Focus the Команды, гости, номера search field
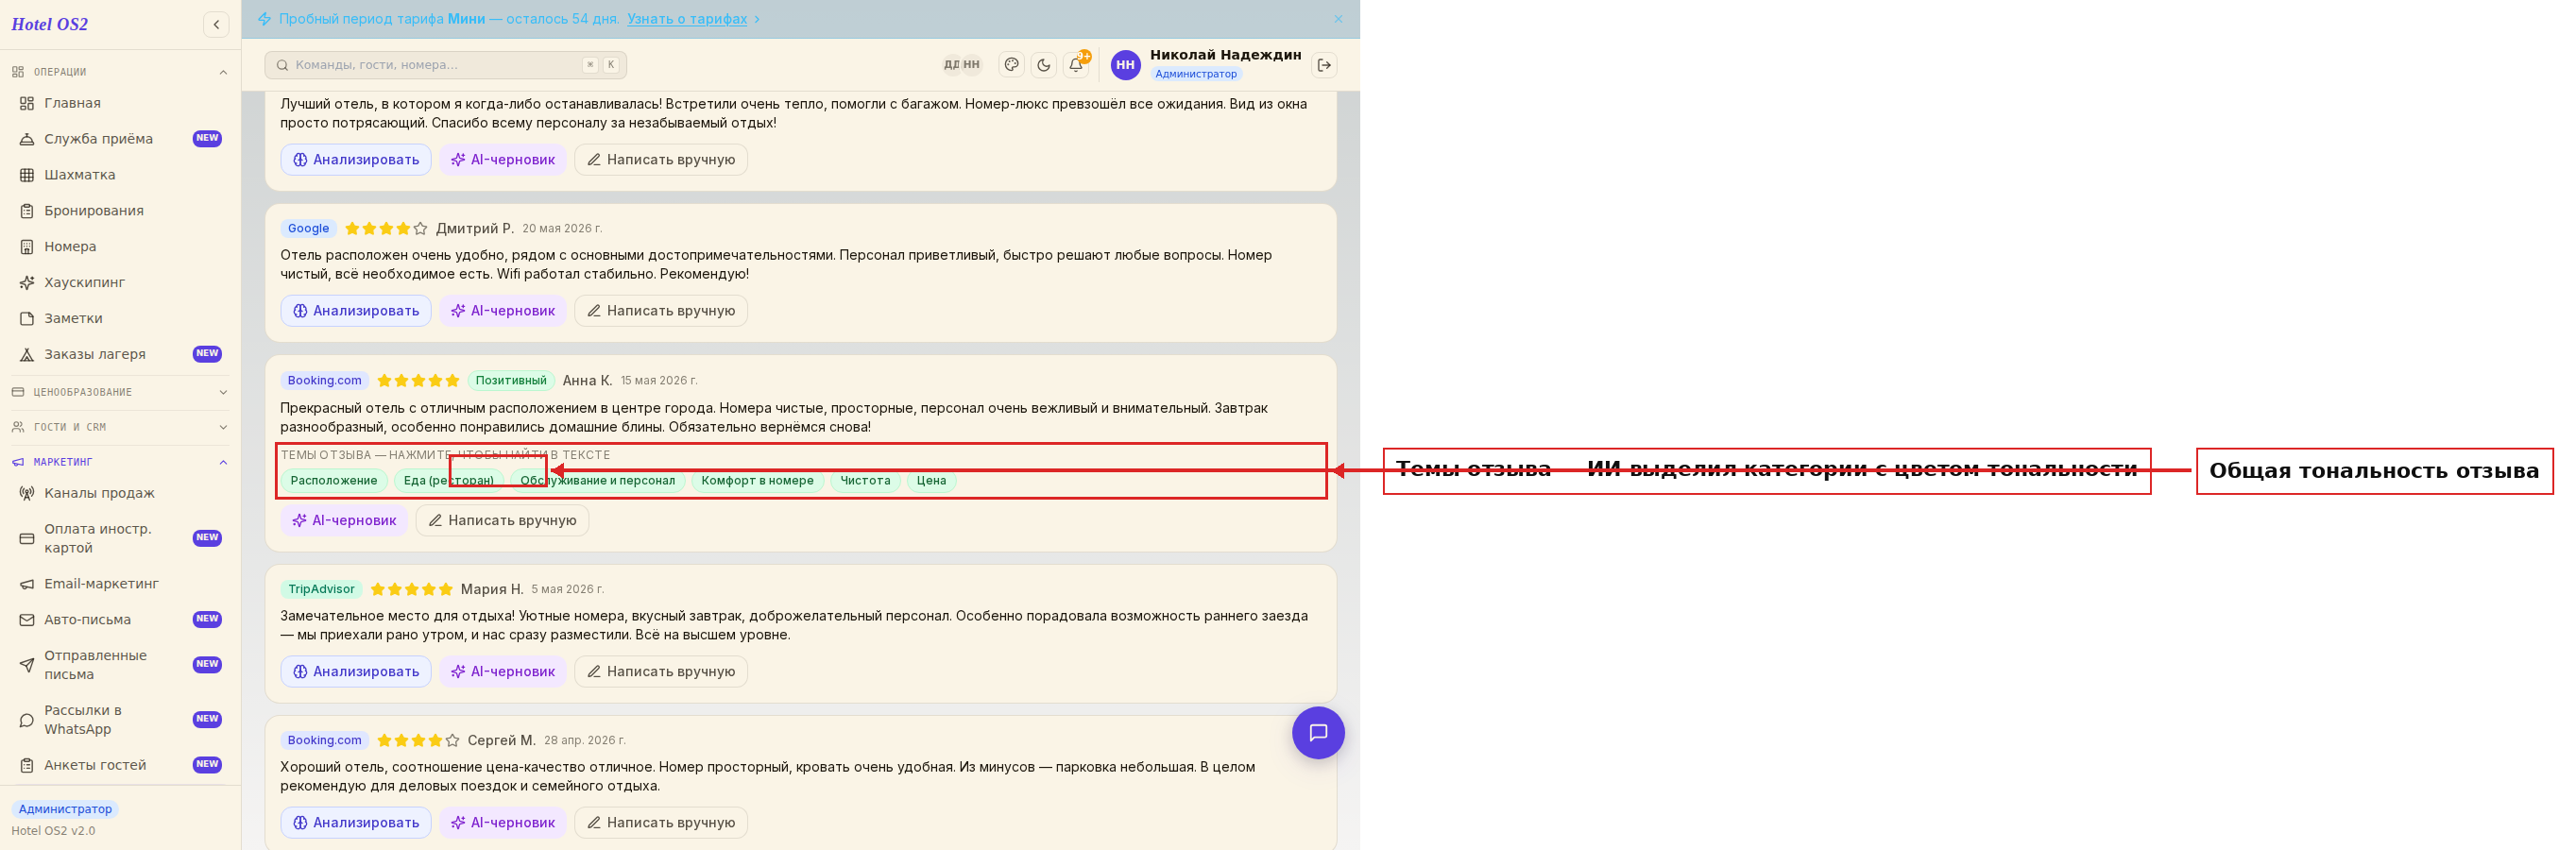The image size is (2576, 850). pyautogui.click(x=445, y=65)
